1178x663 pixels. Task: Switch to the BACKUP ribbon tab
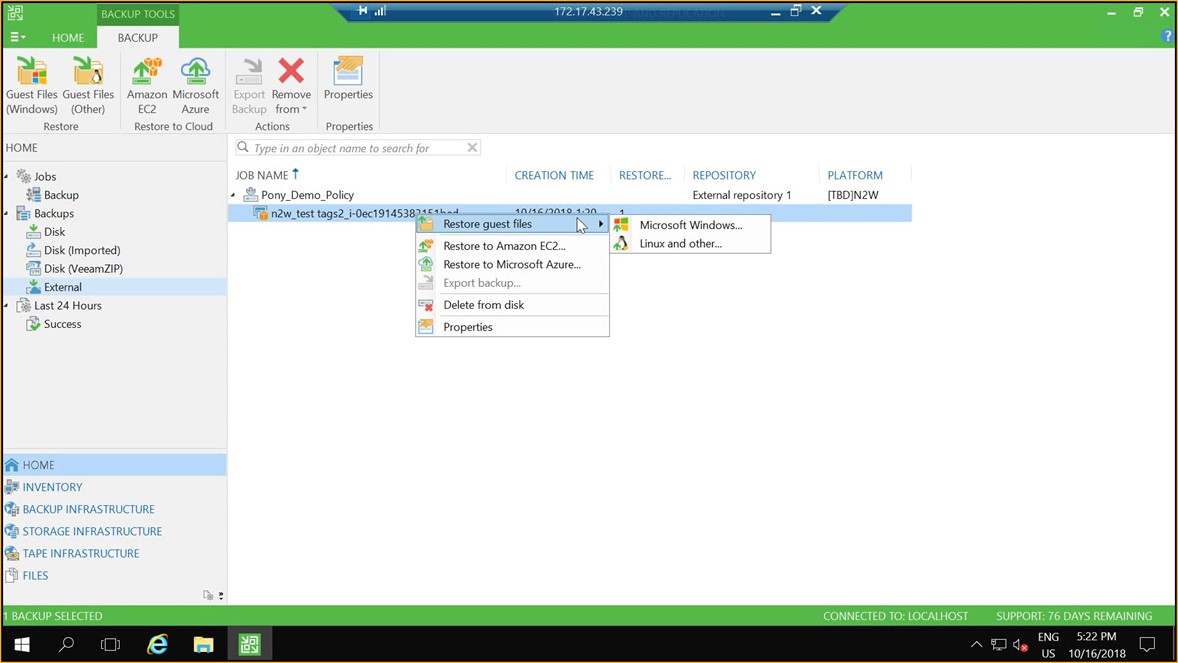click(x=137, y=37)
